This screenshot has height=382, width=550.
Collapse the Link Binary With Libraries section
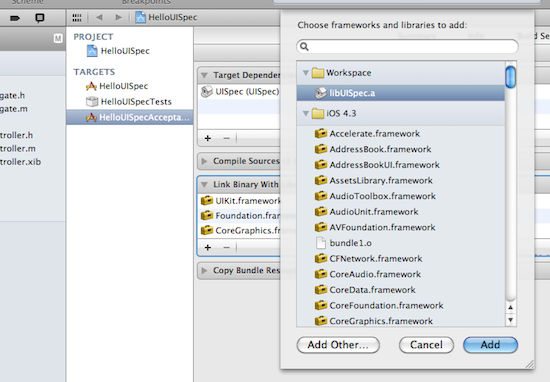pos(204,185)
